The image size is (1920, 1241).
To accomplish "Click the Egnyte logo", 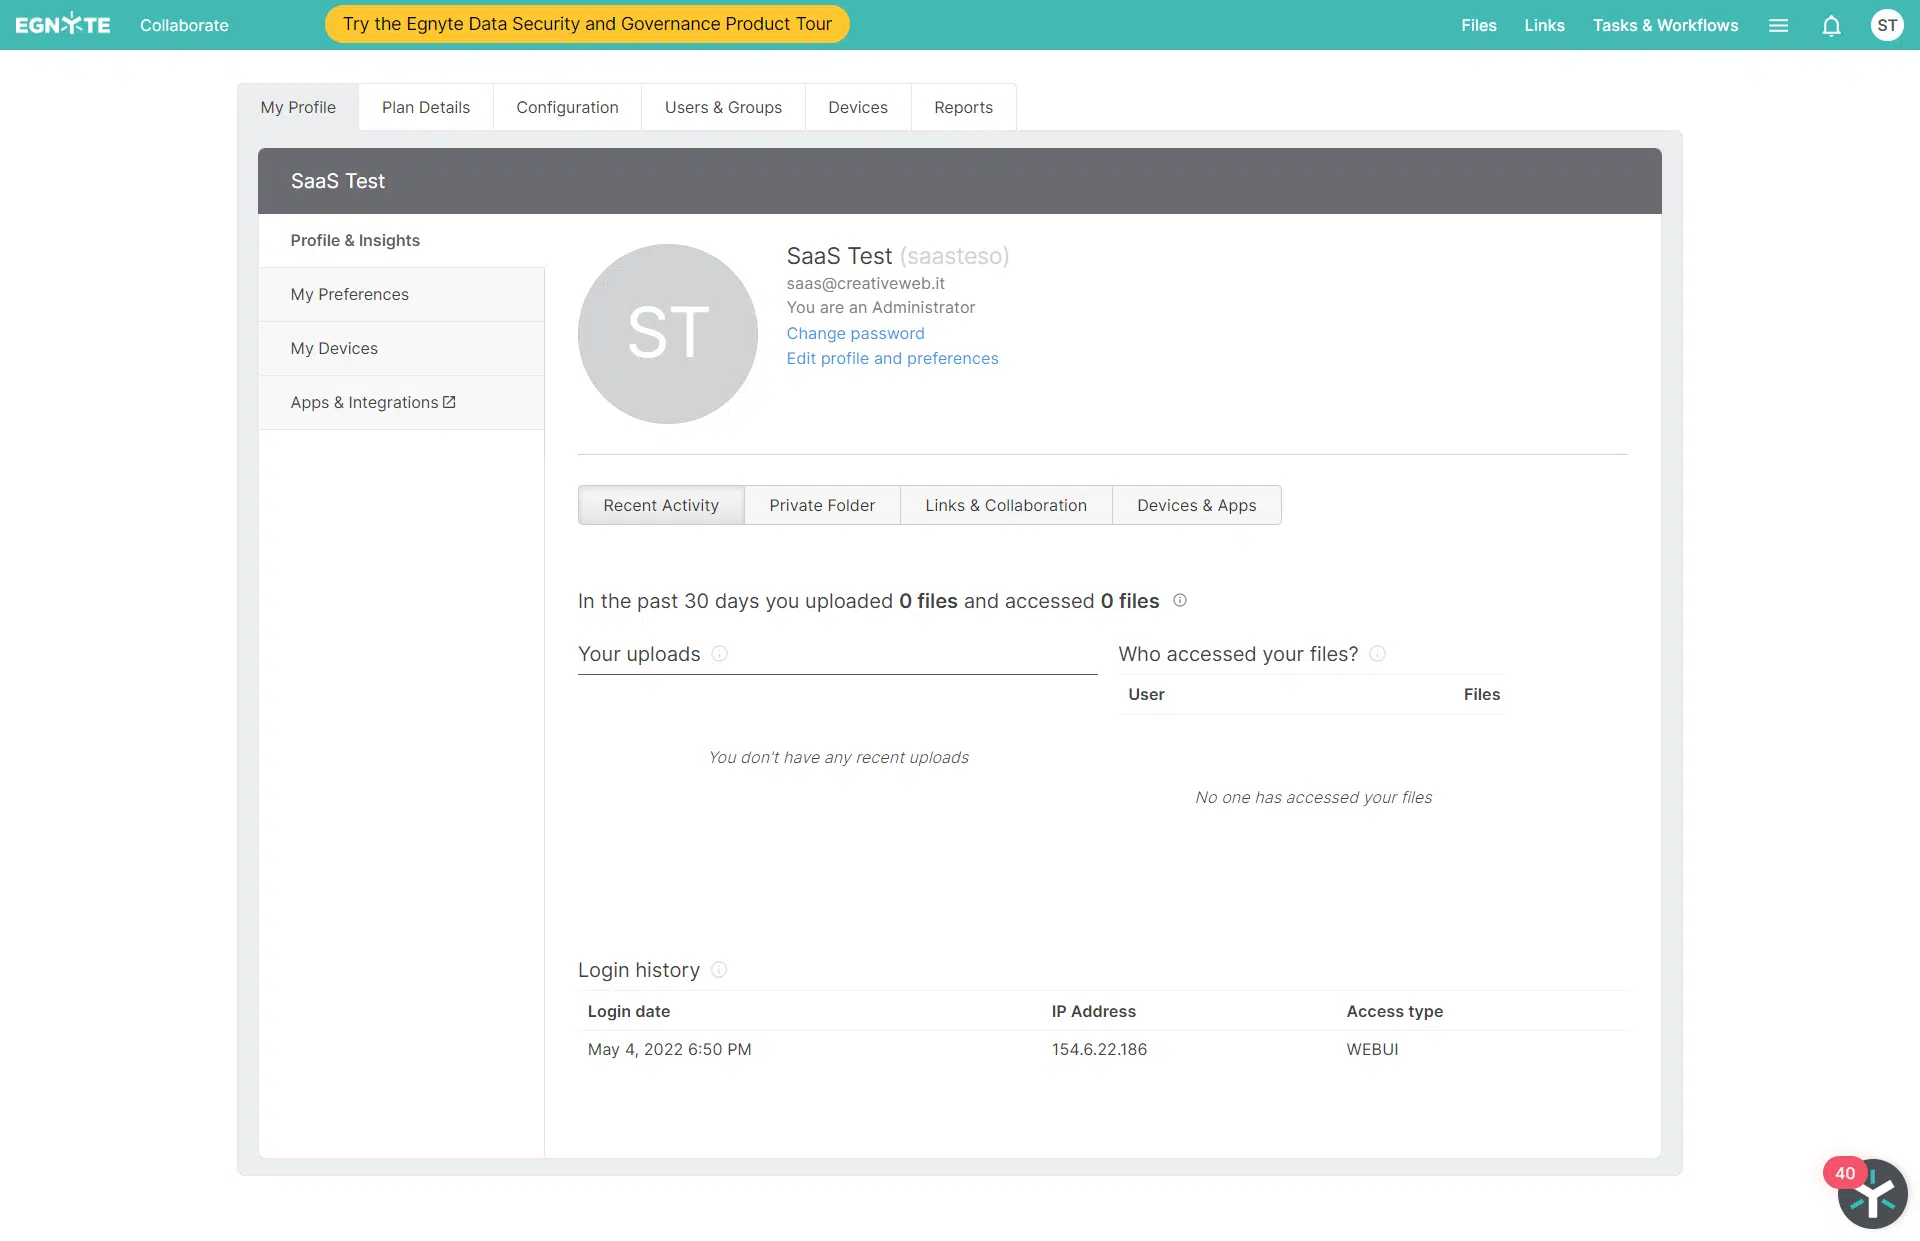I will (62, 25).
